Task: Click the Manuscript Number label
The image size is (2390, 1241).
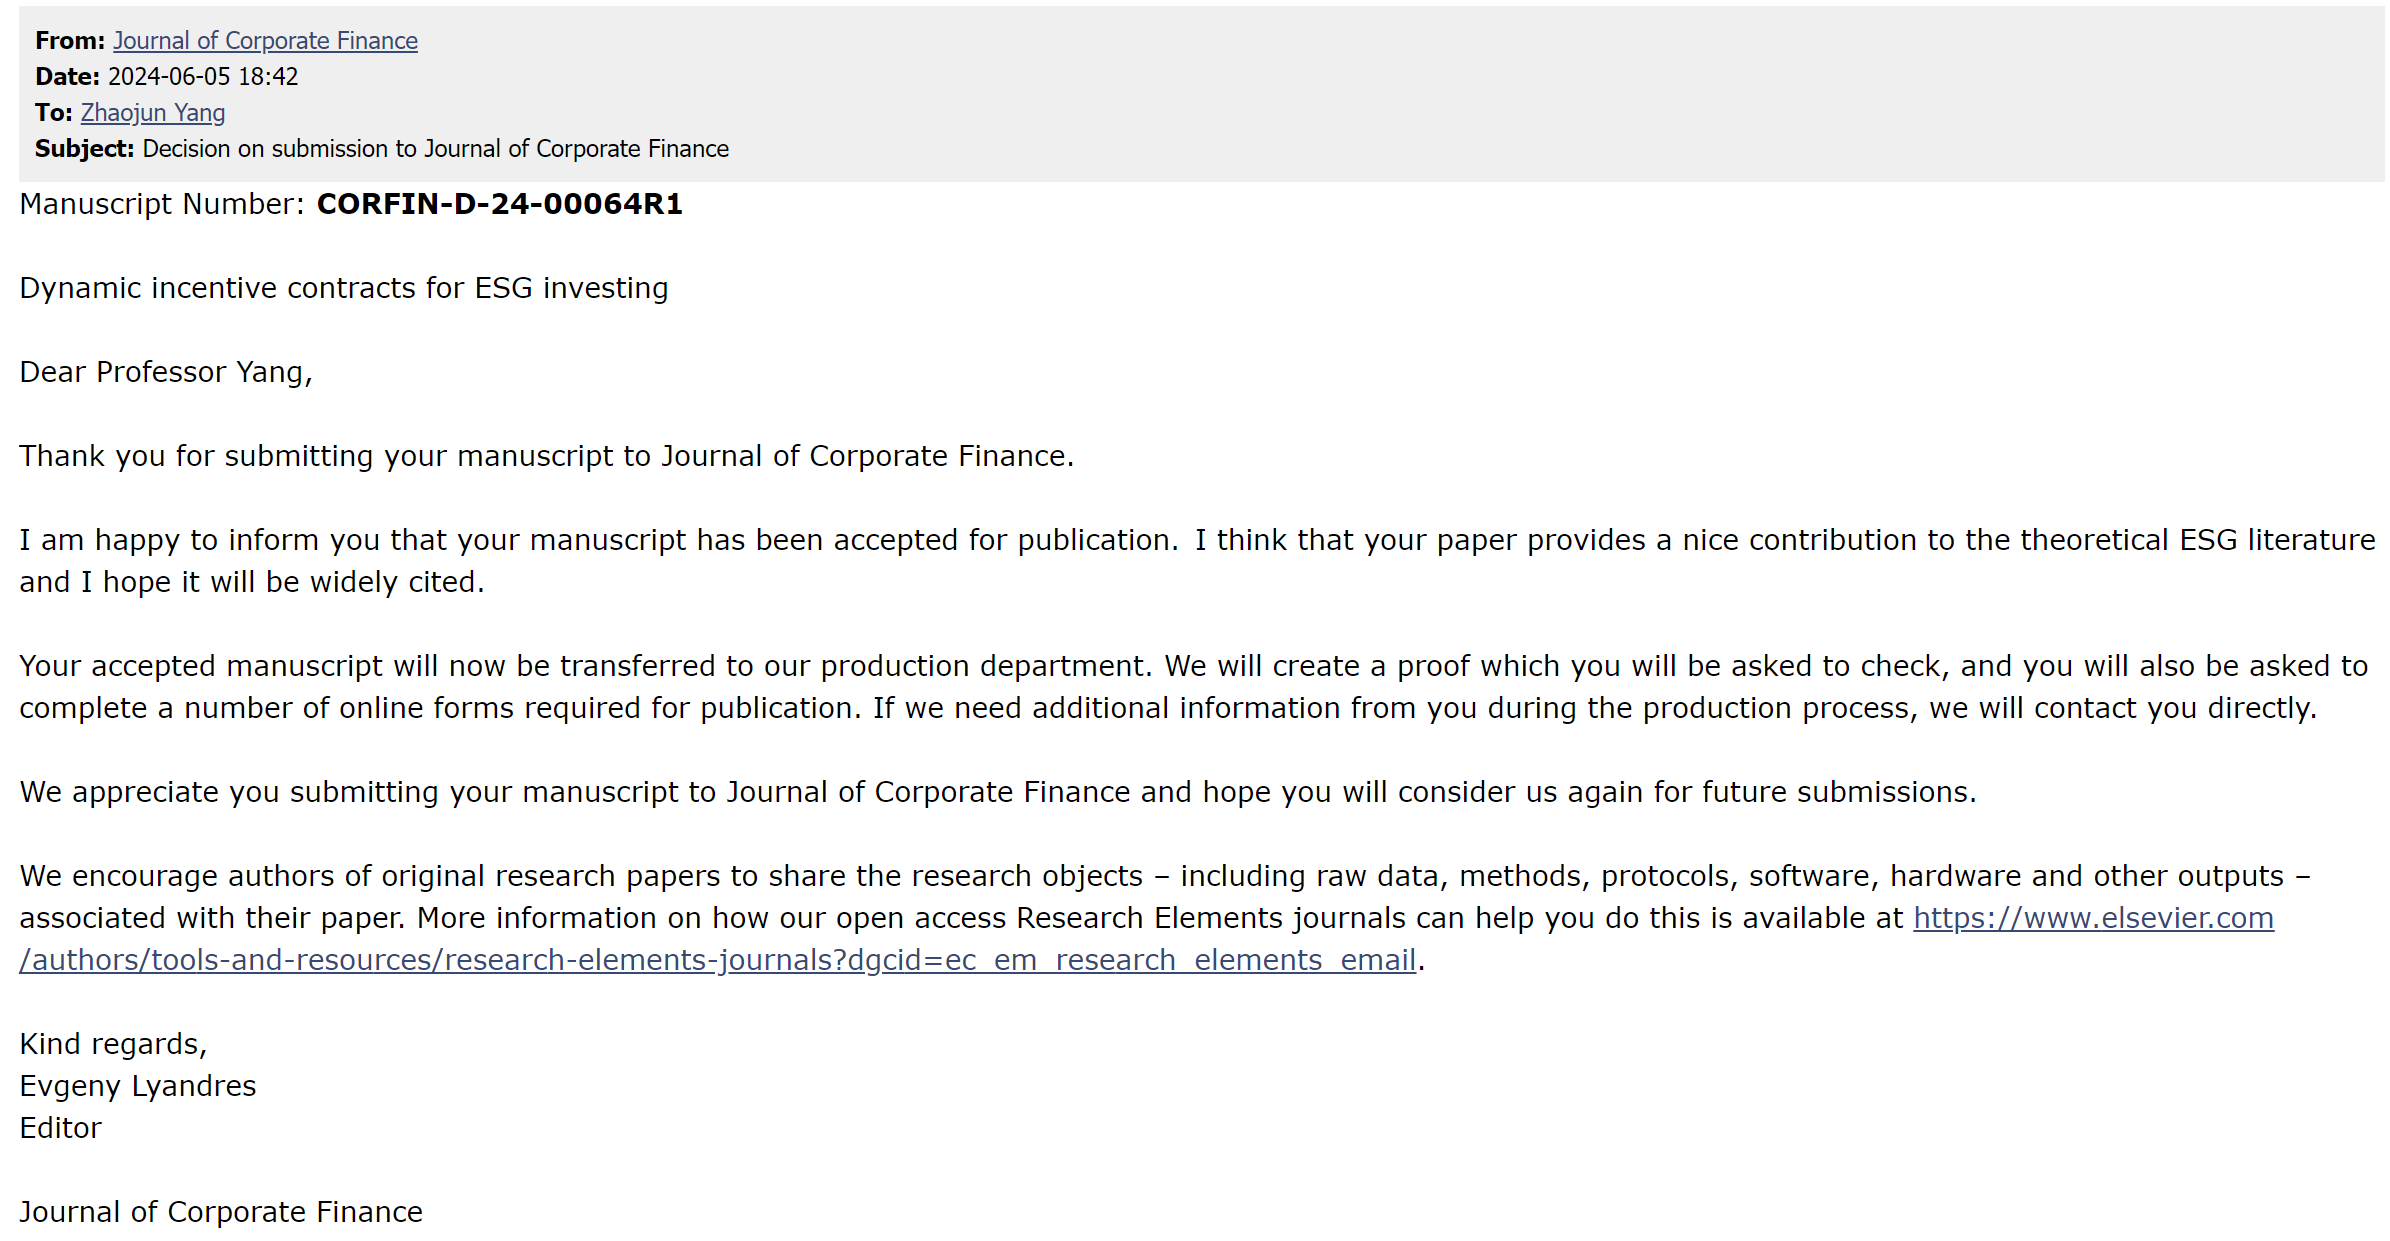Action: click(162, 204)
